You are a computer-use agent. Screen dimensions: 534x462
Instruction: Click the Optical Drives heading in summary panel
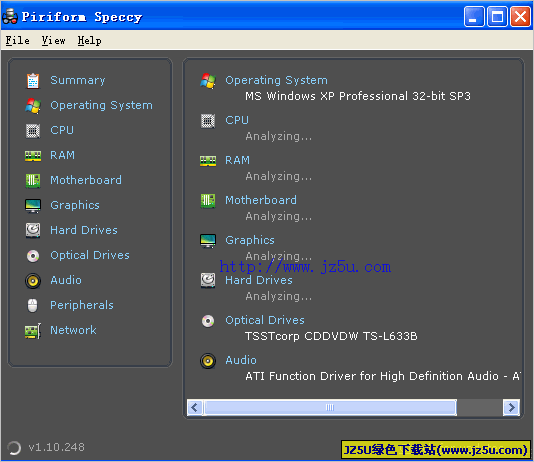click(x=265, y=320)
